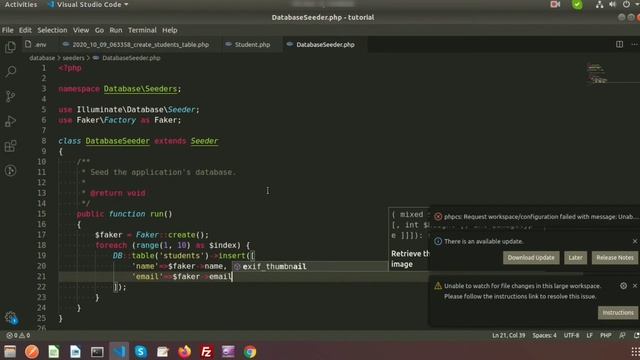
Task: Open the Activities overview
Action: tap(20, 4)
